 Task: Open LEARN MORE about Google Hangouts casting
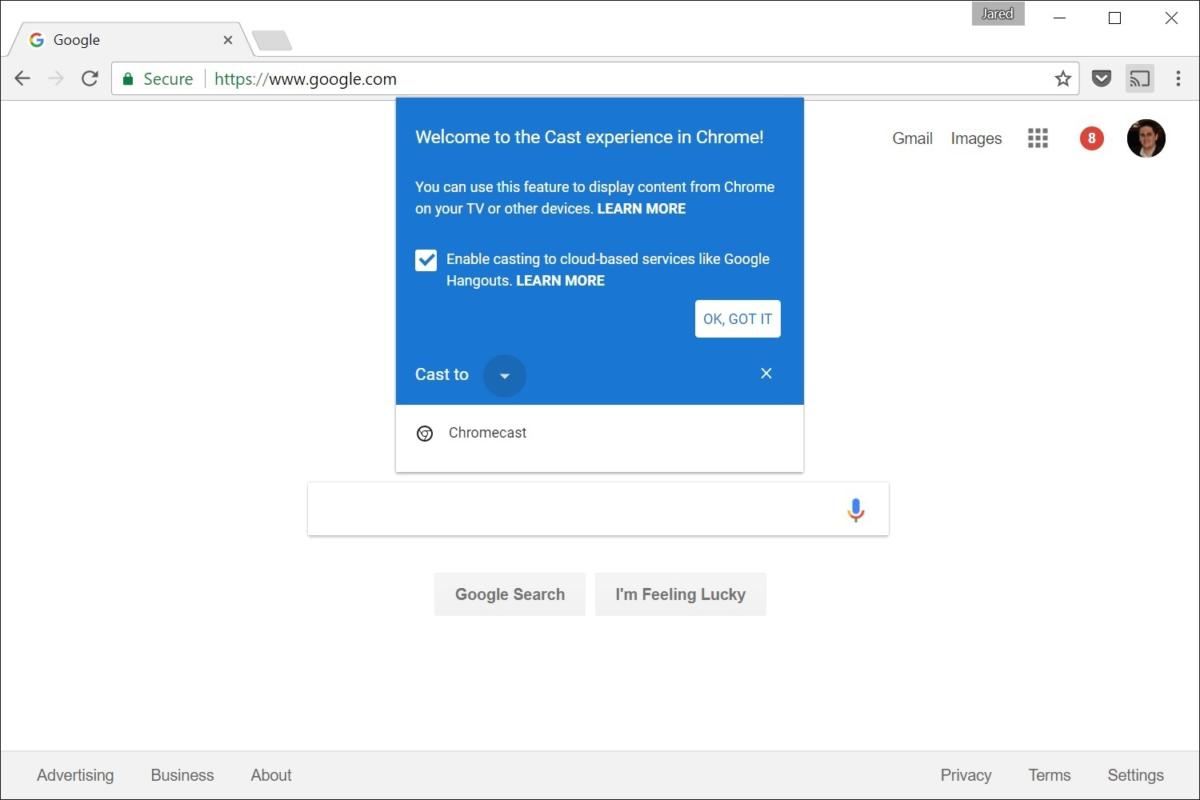[560, 281]
